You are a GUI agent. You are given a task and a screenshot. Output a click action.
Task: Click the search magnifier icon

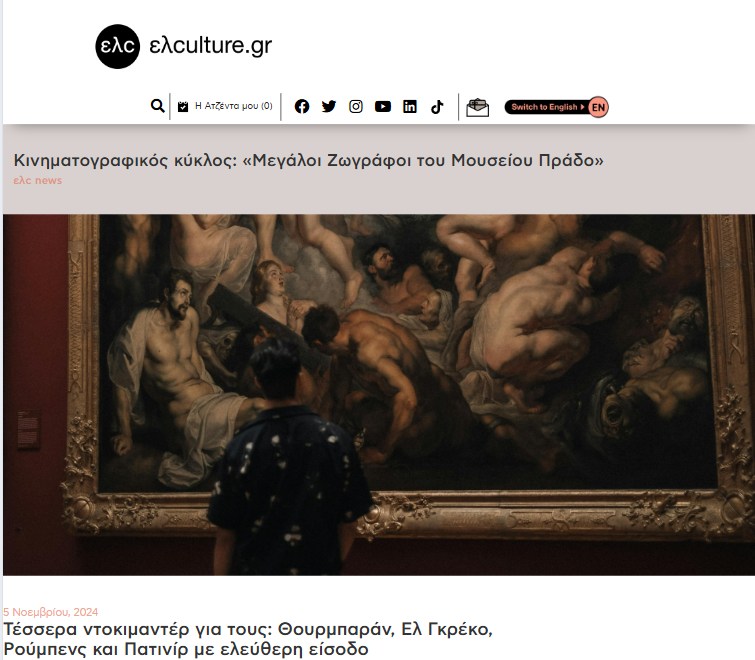(x=157, y=106)
